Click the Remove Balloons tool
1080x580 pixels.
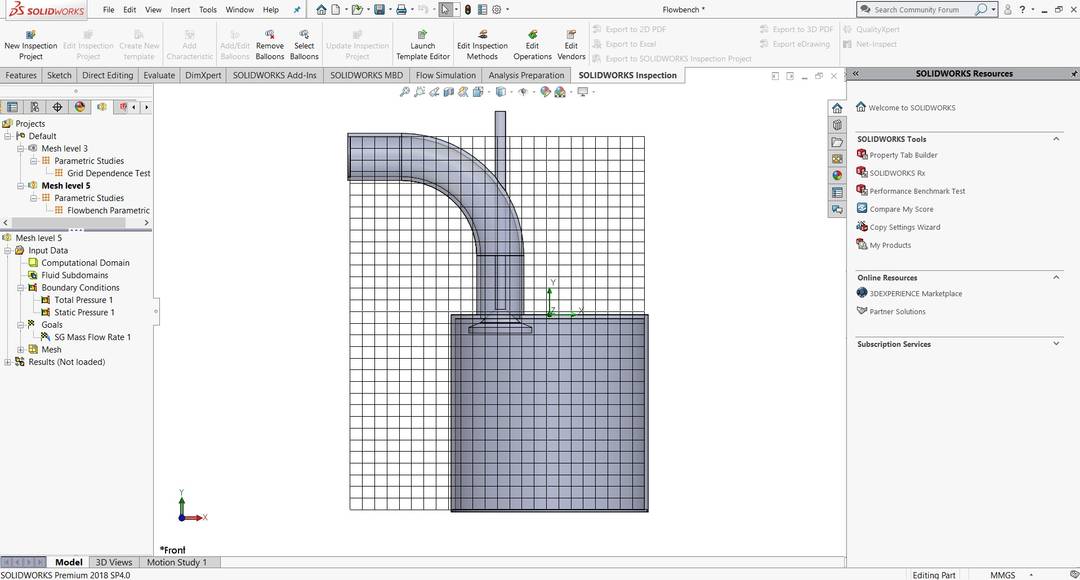point(269,44)
